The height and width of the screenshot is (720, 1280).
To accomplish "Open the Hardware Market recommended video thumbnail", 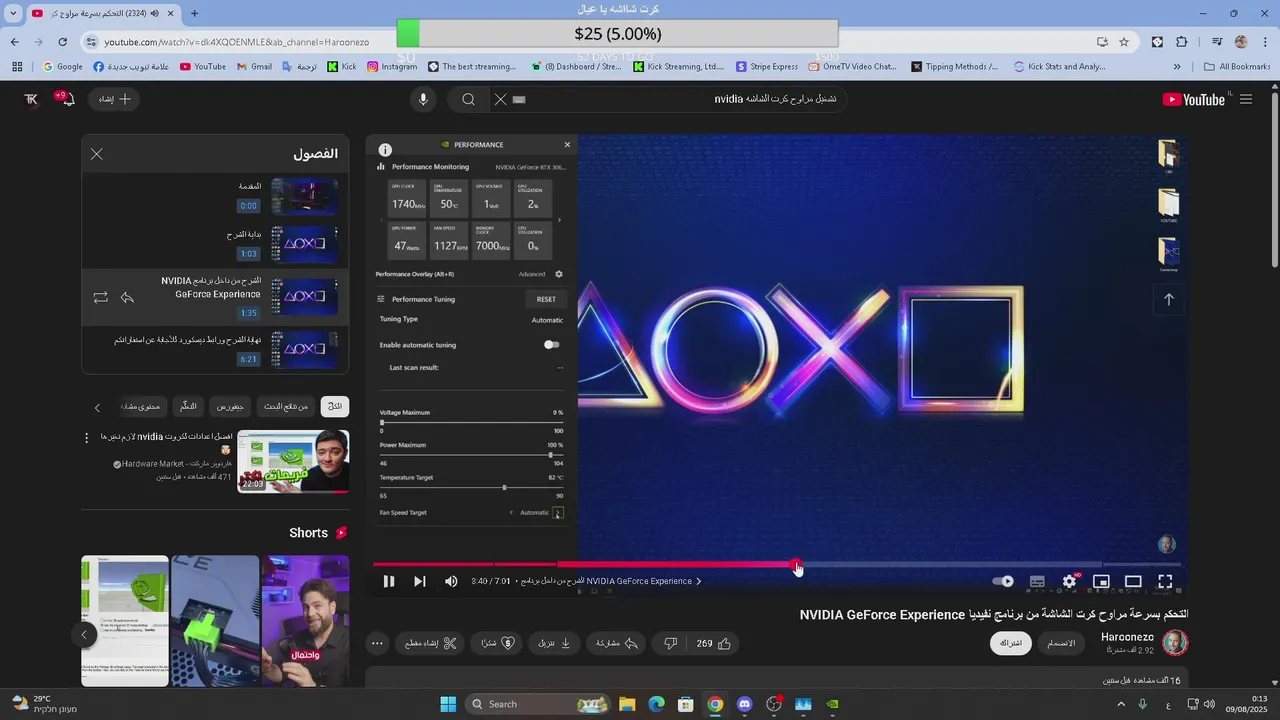I will click(x=293, y=461).
